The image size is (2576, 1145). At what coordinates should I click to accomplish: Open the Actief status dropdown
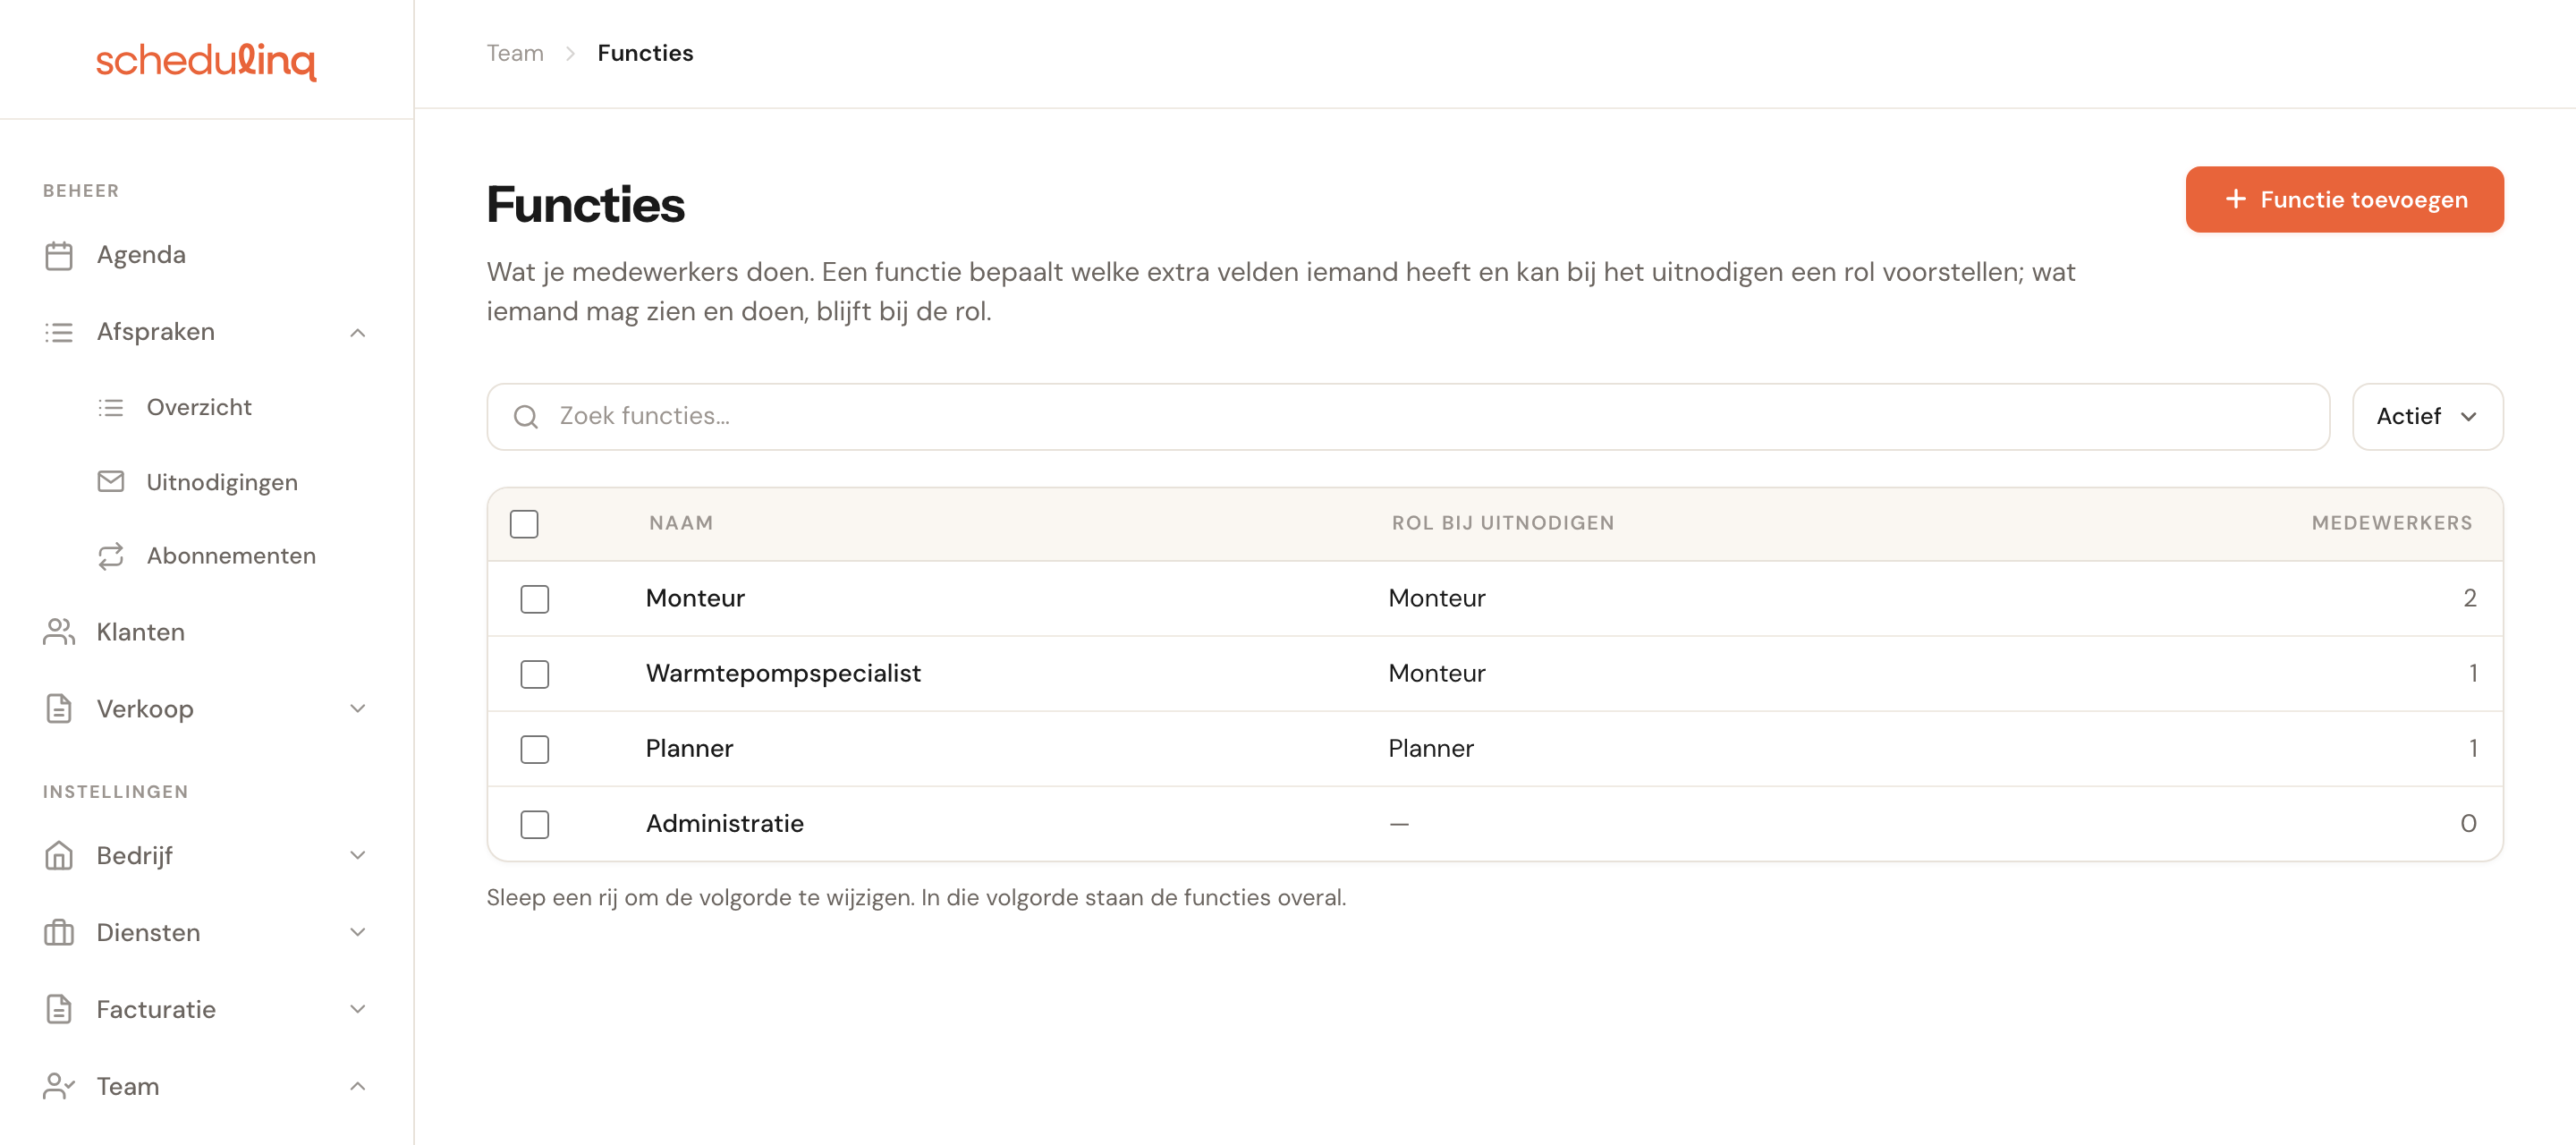2427,417
